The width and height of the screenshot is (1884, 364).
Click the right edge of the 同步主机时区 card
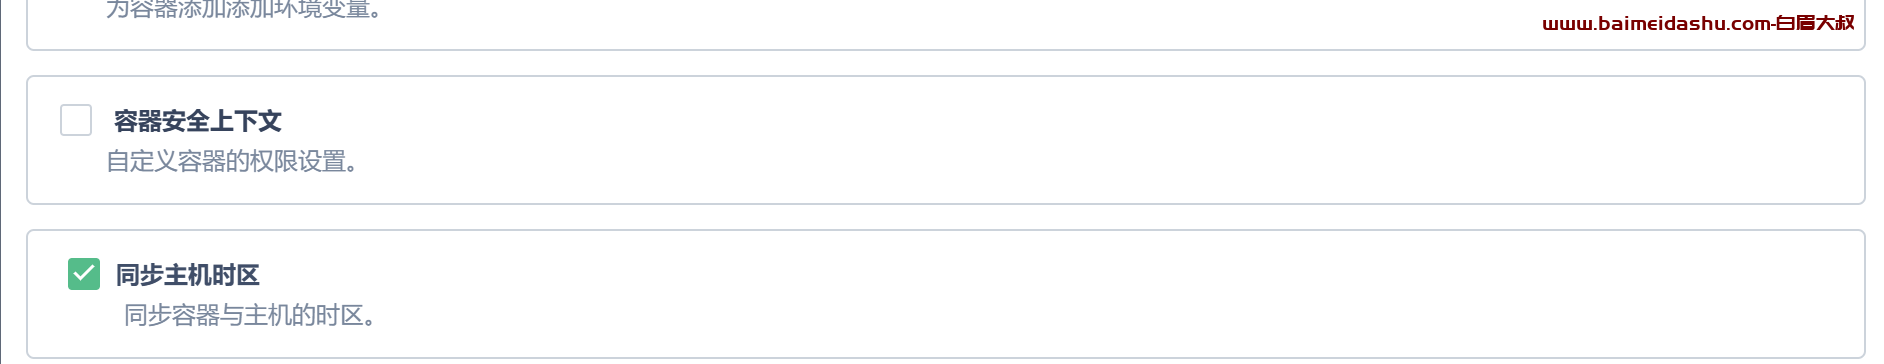click(x=1865, y=294)
